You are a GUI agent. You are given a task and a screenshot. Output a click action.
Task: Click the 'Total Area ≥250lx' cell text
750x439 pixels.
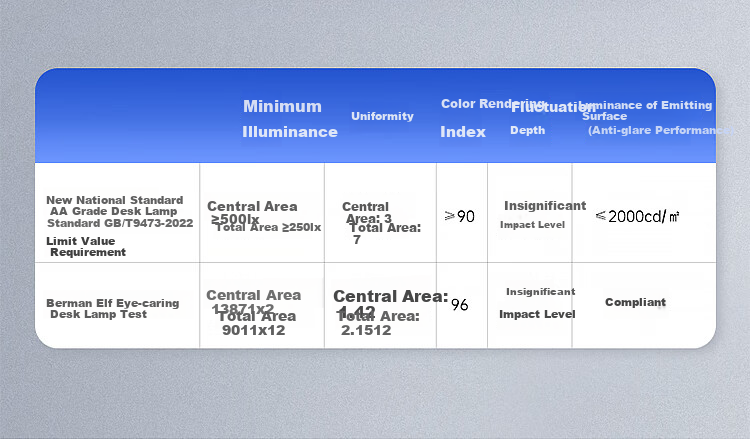[268, 227]
